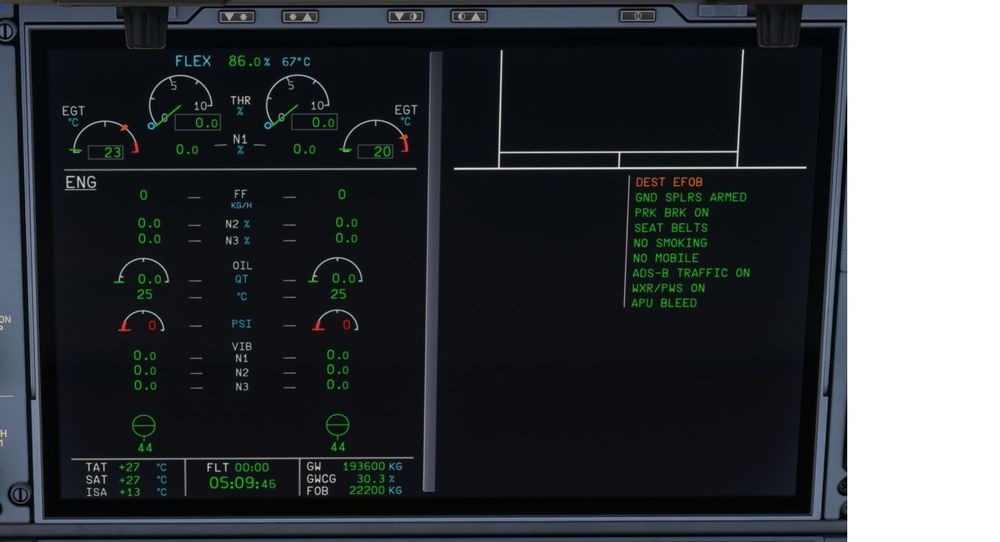Click the display contrast decrease button
Viewport: 1000px width, 542px height.
pyautogui.click(x=406, y=16)
